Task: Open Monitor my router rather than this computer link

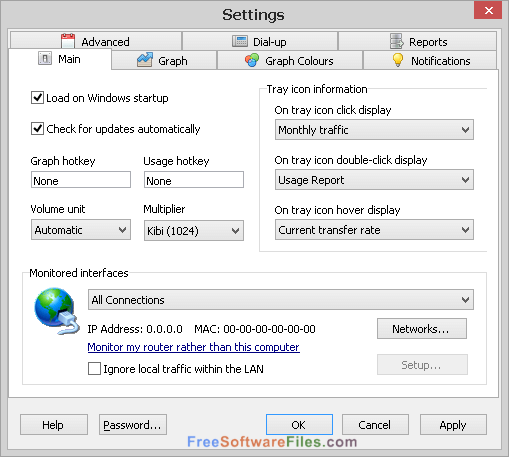Action: (193, 347)
